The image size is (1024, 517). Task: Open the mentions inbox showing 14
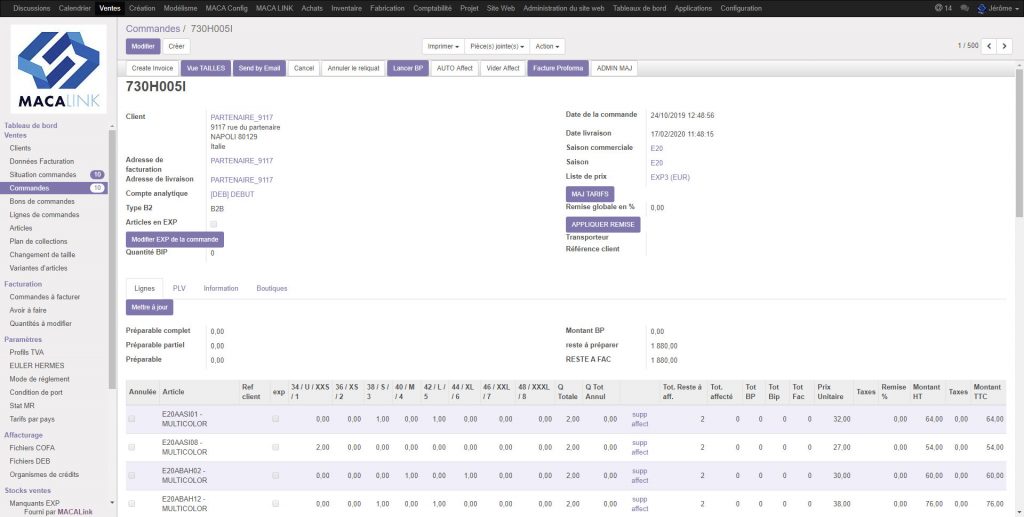pyautogui.click(x=943, y=8)
